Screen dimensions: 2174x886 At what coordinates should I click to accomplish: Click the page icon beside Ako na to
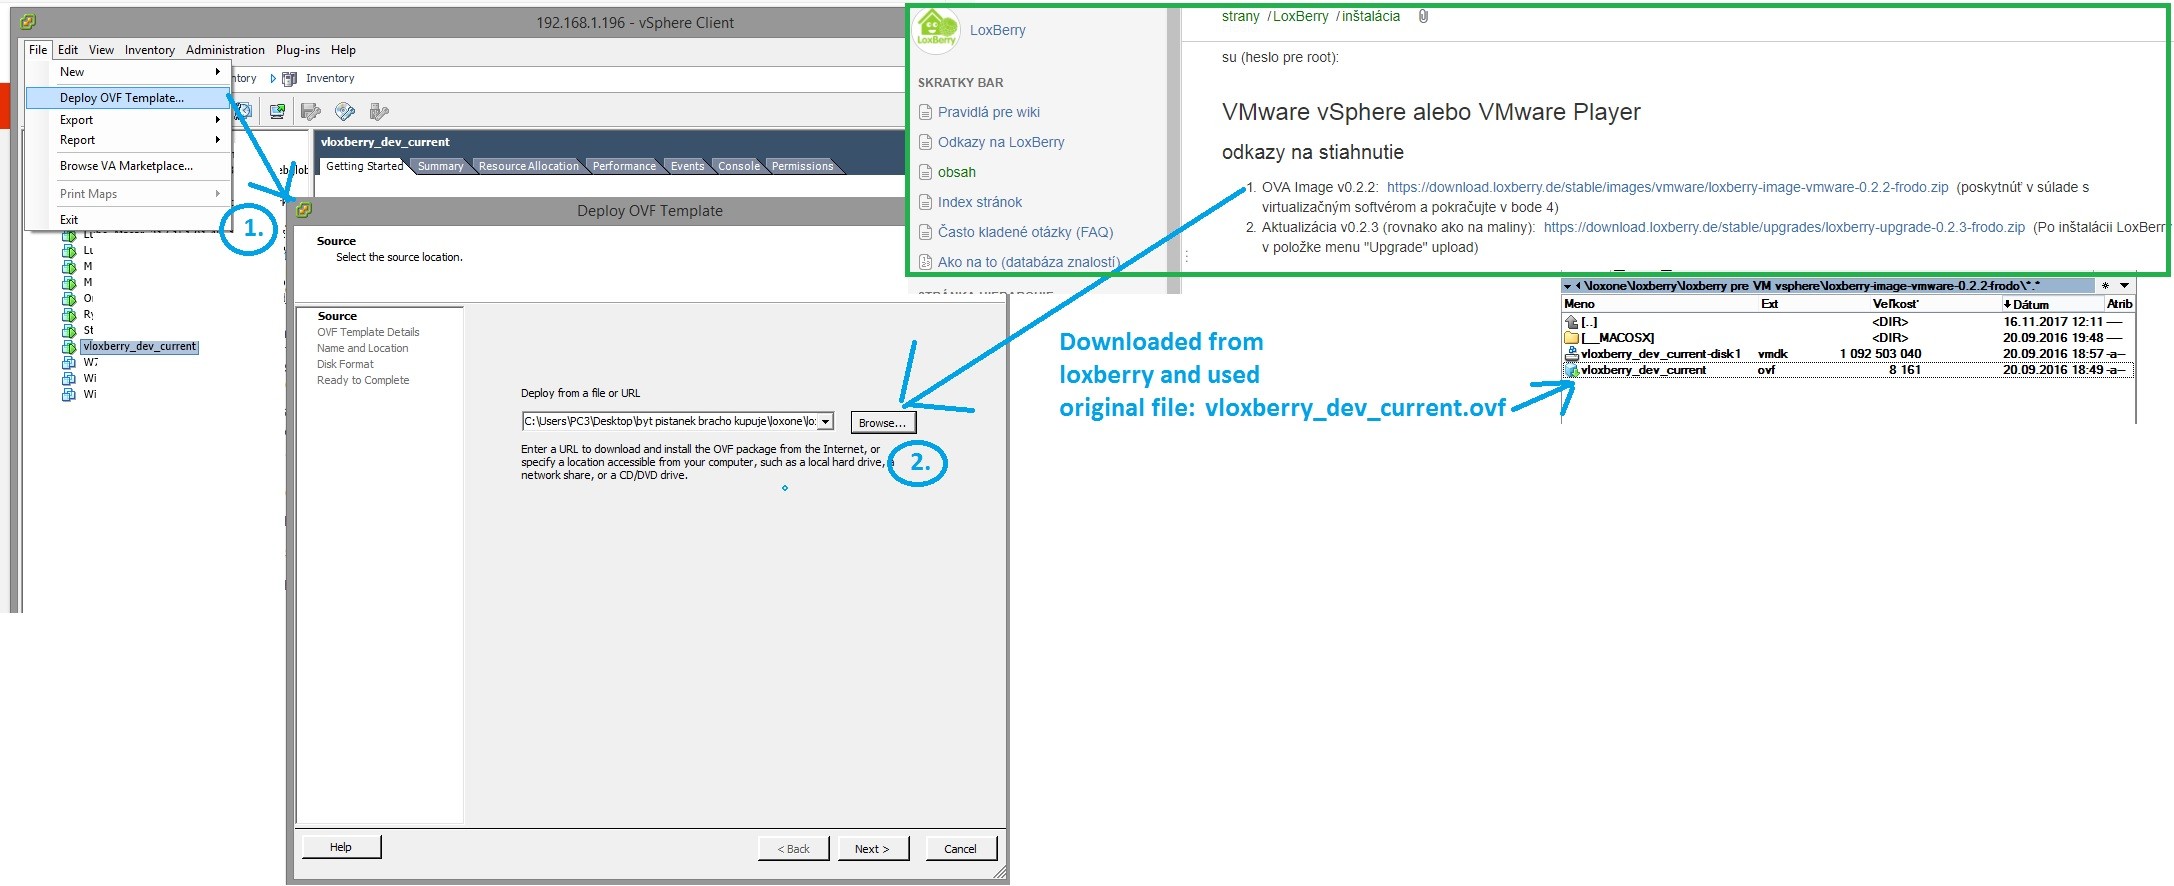925,262
